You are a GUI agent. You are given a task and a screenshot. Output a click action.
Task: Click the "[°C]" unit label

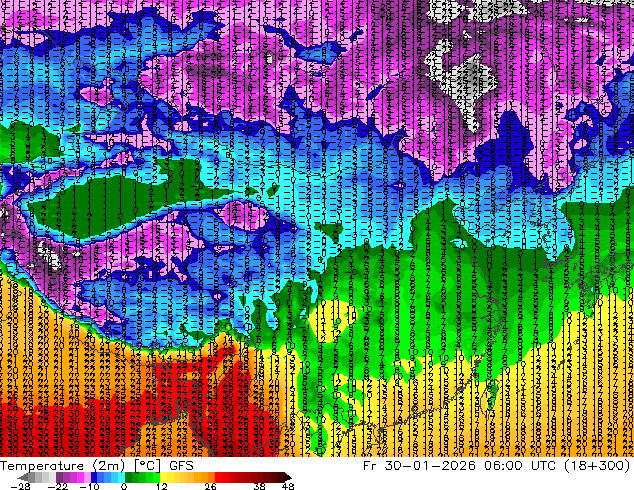pos(148,466)
